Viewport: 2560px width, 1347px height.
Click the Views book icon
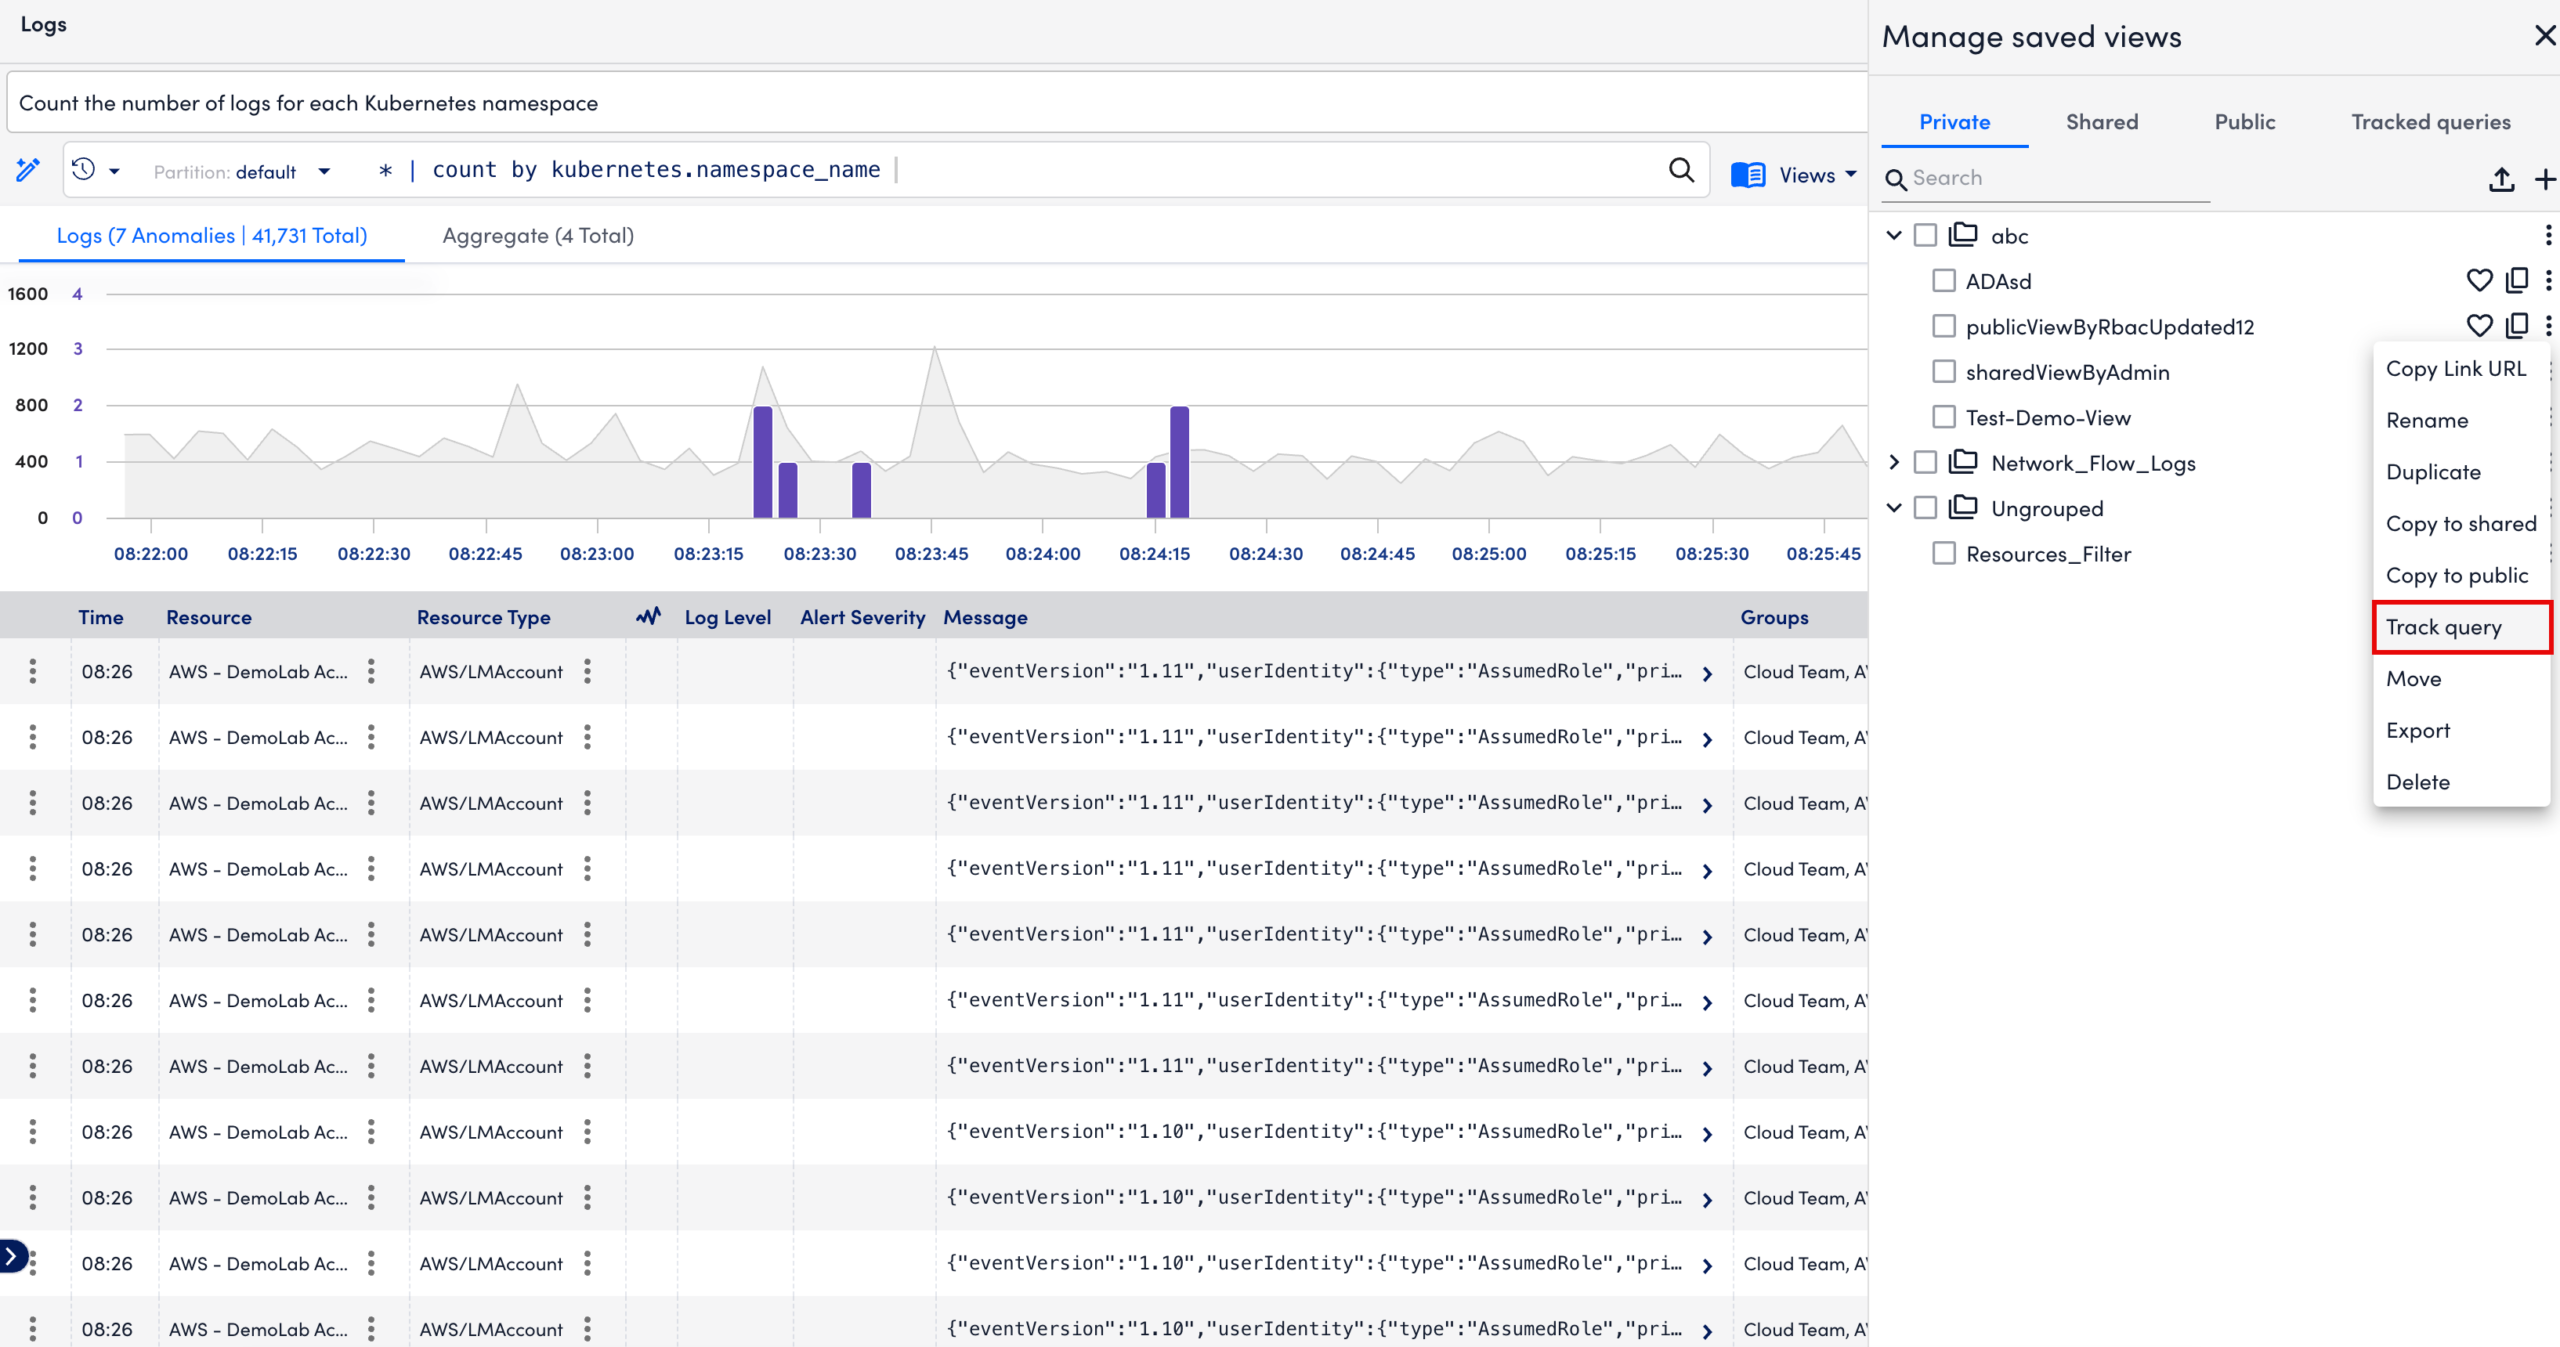(x=1748, y=175)
